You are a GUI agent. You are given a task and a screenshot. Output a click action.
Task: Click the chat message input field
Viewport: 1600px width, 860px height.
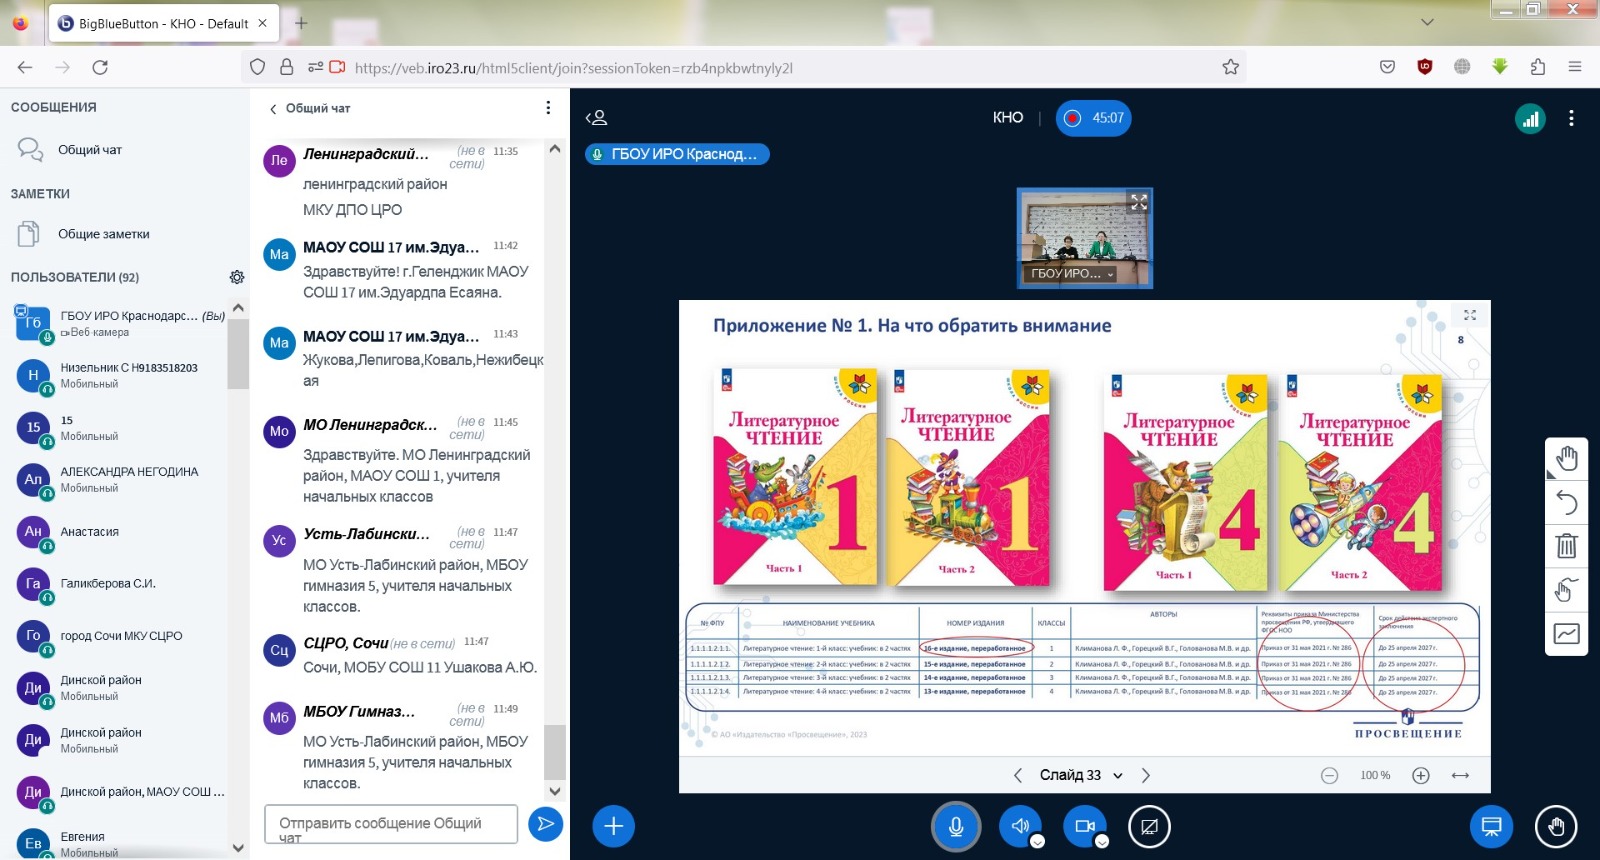click(x=391, y=824)
